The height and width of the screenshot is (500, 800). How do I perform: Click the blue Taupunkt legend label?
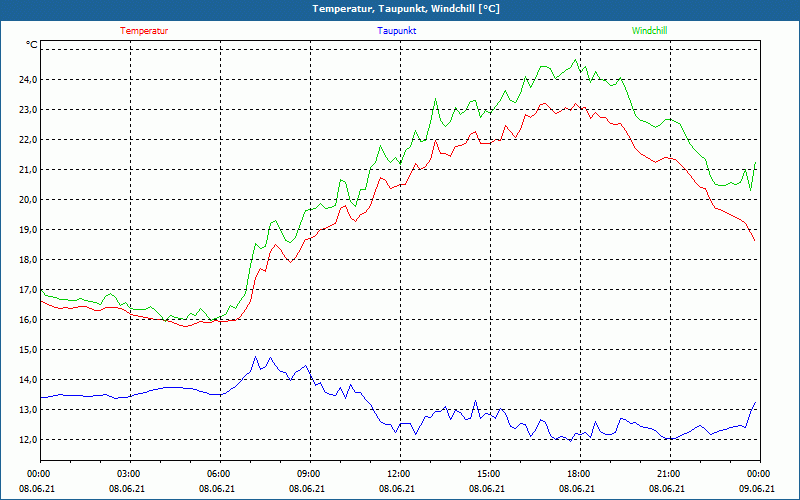coord(396,31)
